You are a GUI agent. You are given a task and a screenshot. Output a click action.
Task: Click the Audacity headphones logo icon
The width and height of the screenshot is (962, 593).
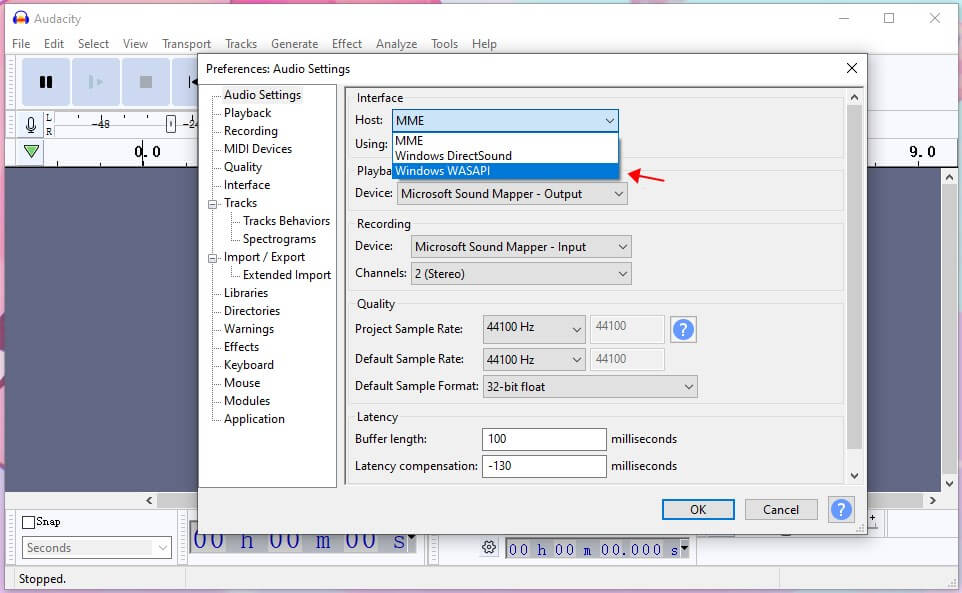(21, 18)
